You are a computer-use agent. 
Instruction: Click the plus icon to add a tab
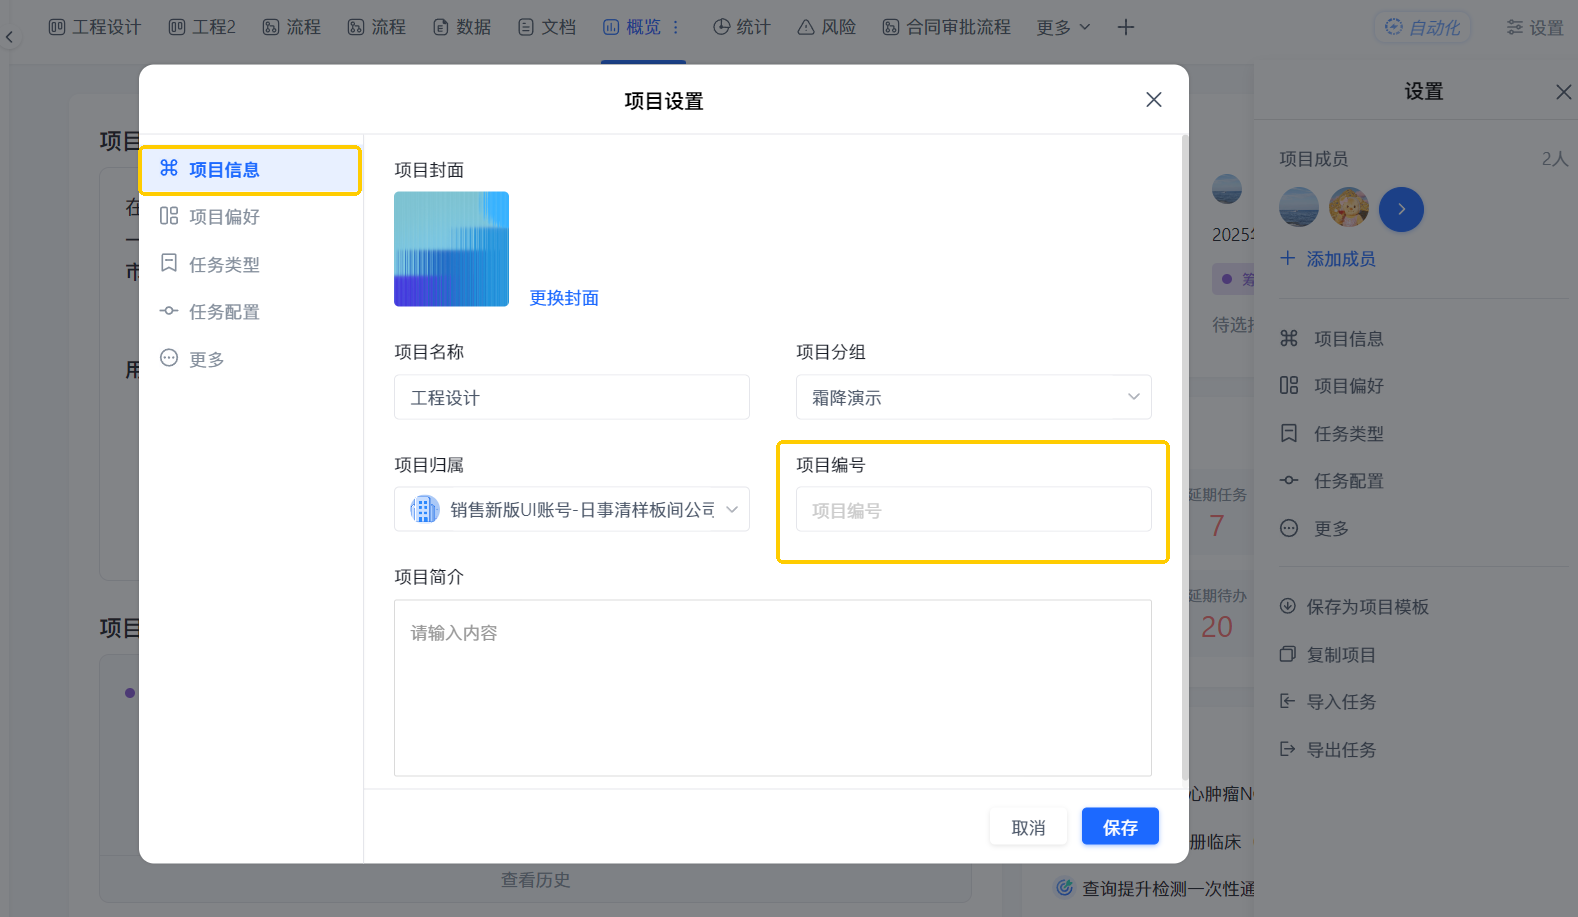pos(1126,27)
